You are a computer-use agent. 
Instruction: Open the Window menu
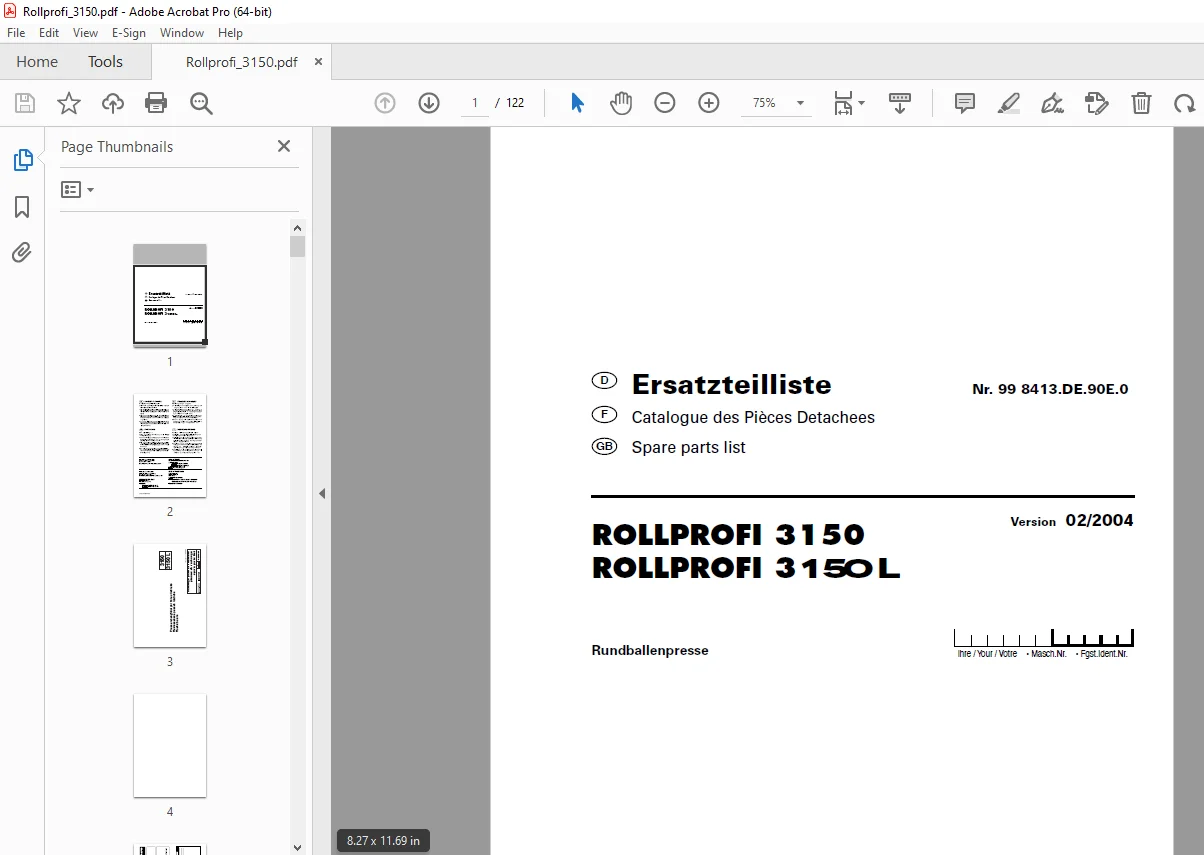[182, 33]
